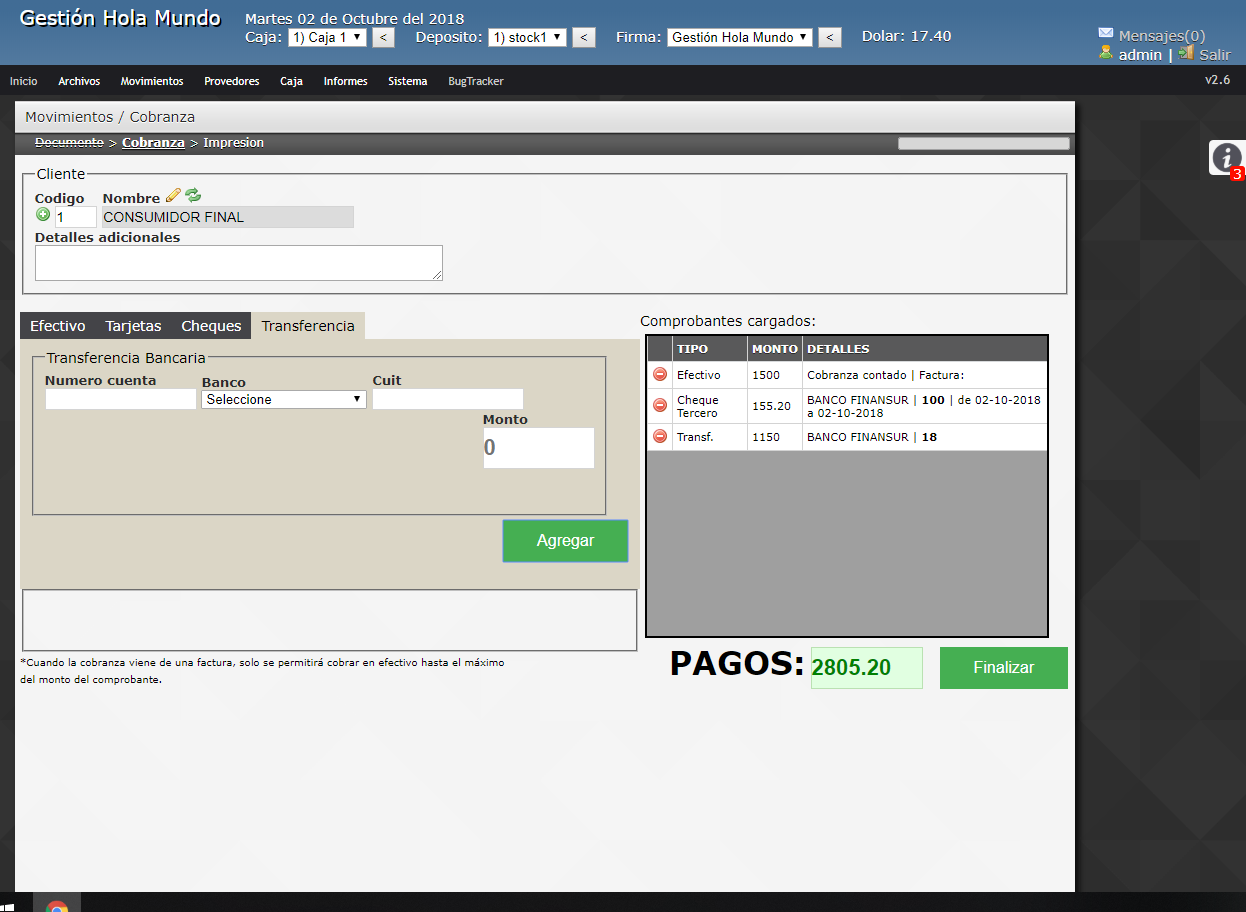Click the green refresh icon beside Nombre

point(191,196)
